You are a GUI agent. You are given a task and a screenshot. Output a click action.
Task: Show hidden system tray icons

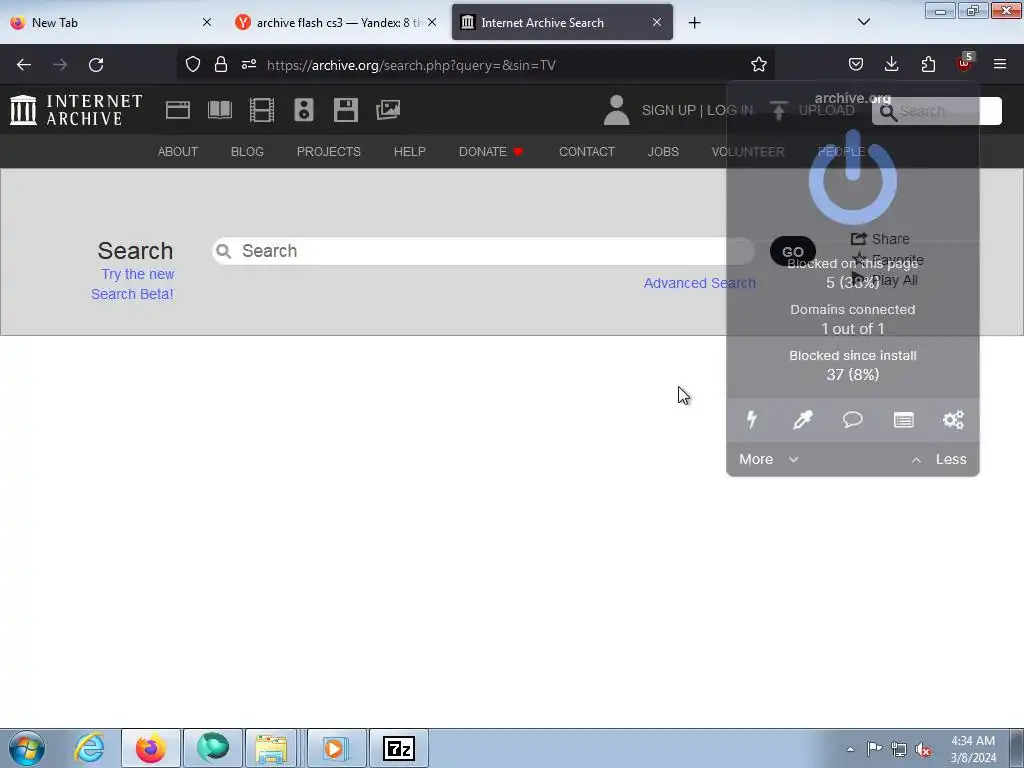(850, 749)
